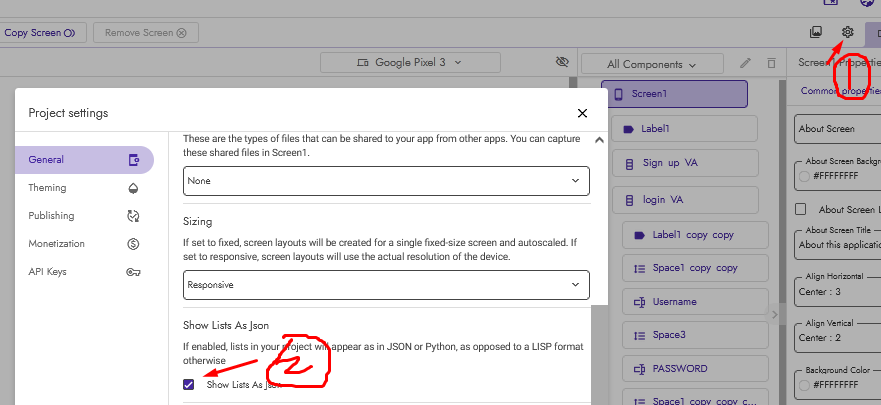Click the Username textbox icon
Image resolution: width=881 pixels, height=405 pixels.
point(639,302)
